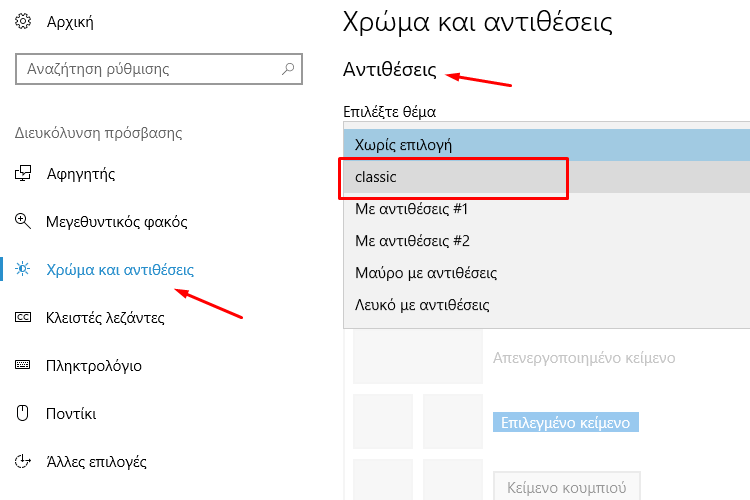Click the Αντιθέσεις section heading

click(x=390, y=70)
